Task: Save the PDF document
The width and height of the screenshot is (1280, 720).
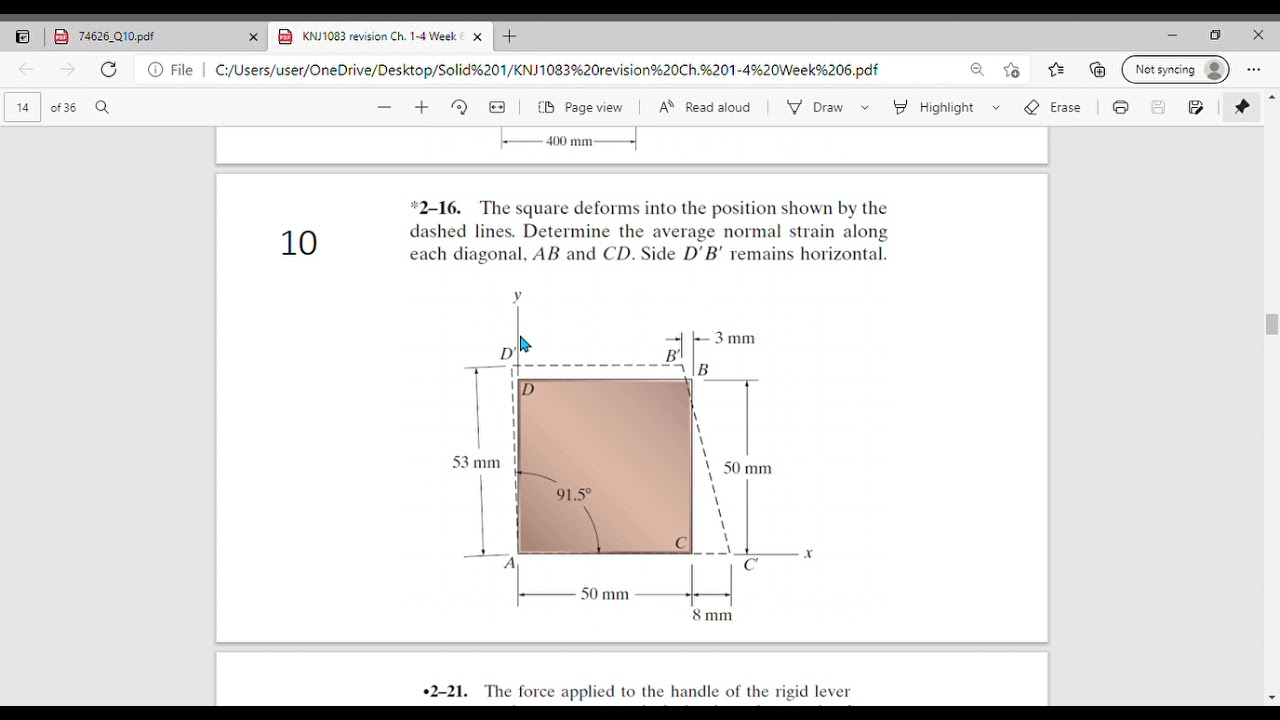Action: [x=1158, y=107]
